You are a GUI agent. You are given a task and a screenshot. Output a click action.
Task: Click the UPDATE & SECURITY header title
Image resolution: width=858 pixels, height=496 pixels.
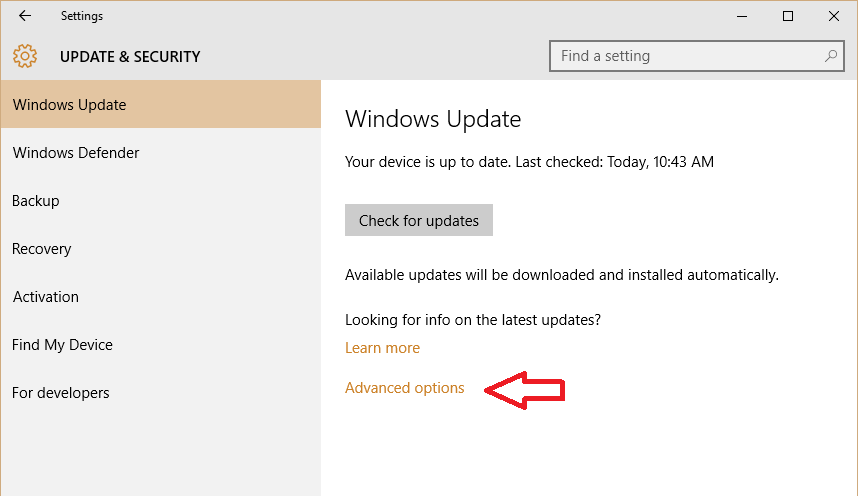click(x=130, y=56)
